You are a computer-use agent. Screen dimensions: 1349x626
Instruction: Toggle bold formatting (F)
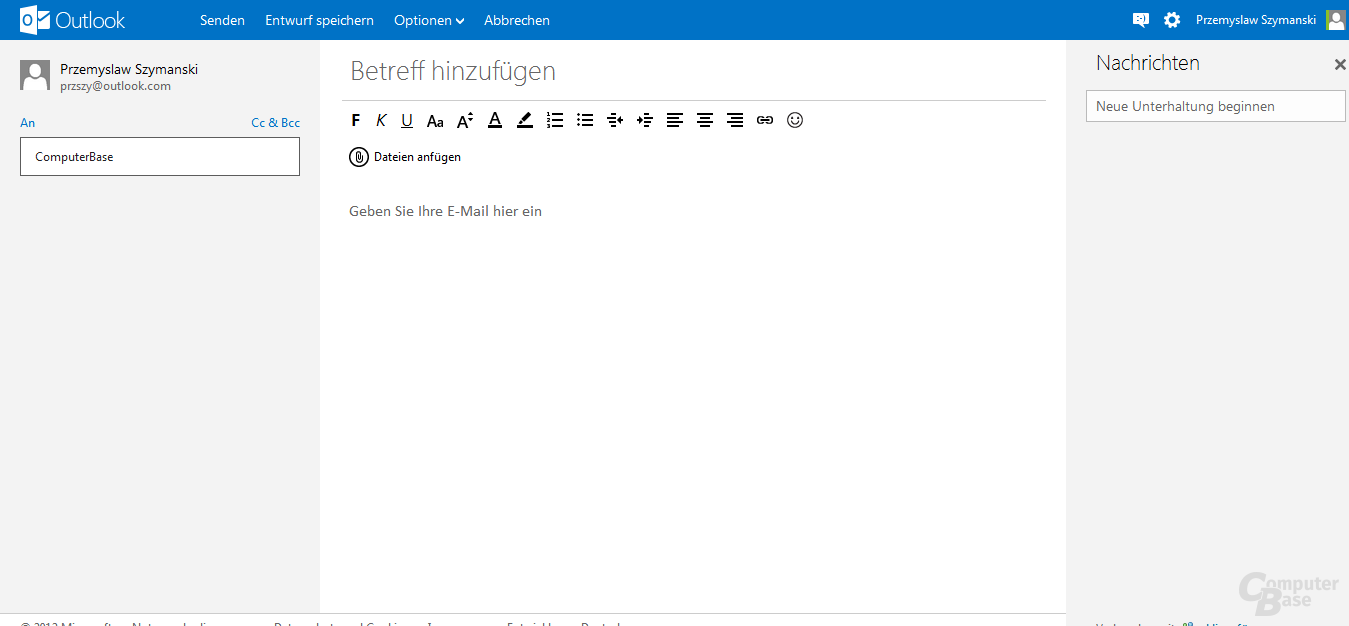(x=356, y=120)
